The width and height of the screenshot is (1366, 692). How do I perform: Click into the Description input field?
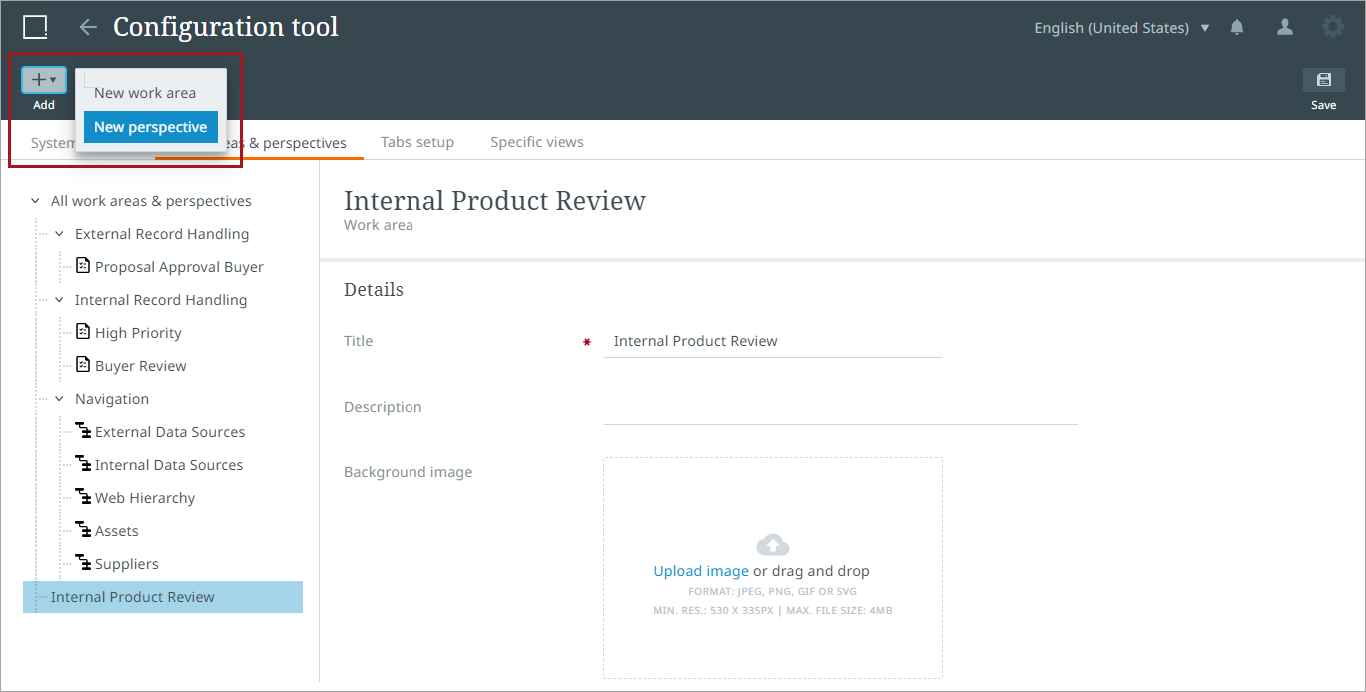pos(840,407)
